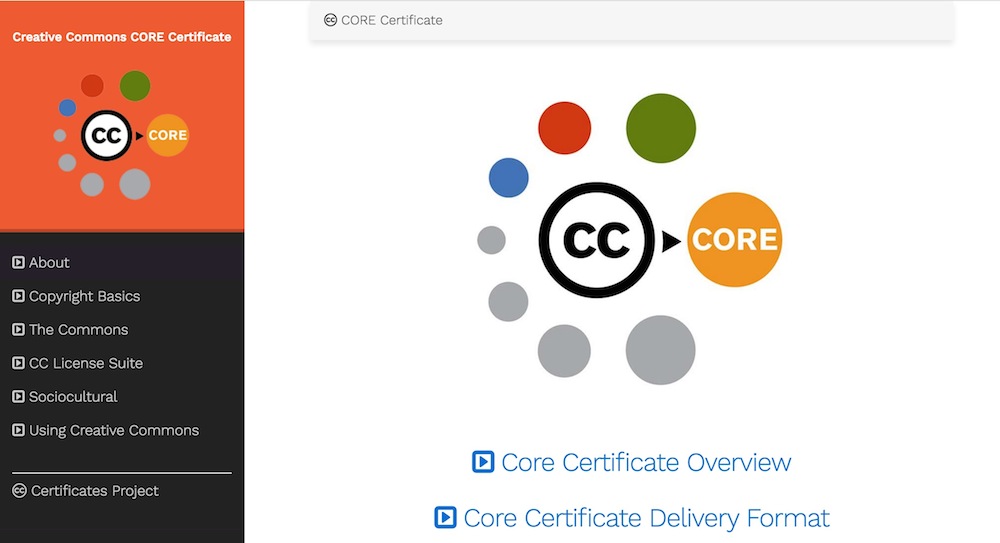Click the sidebar CC CORE logo thumbnail
Screen dimensions: 1000x543
(122, 135)
